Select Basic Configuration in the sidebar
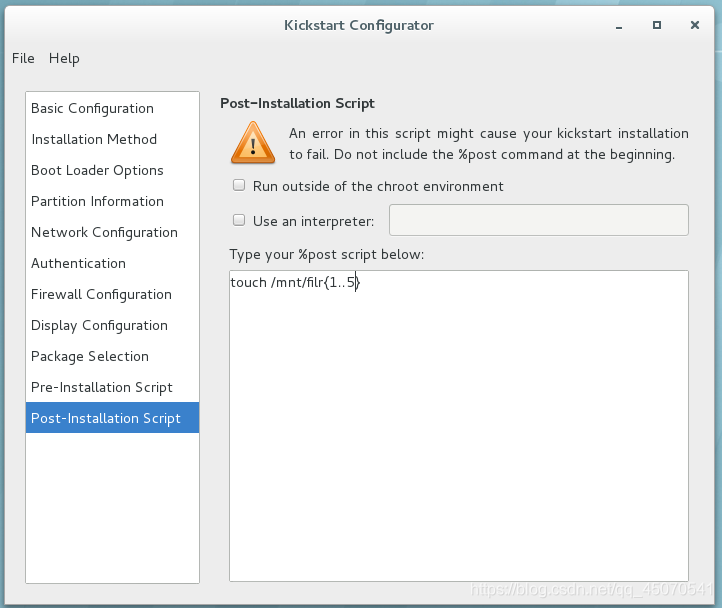722x608 pixels. [112, 108]
